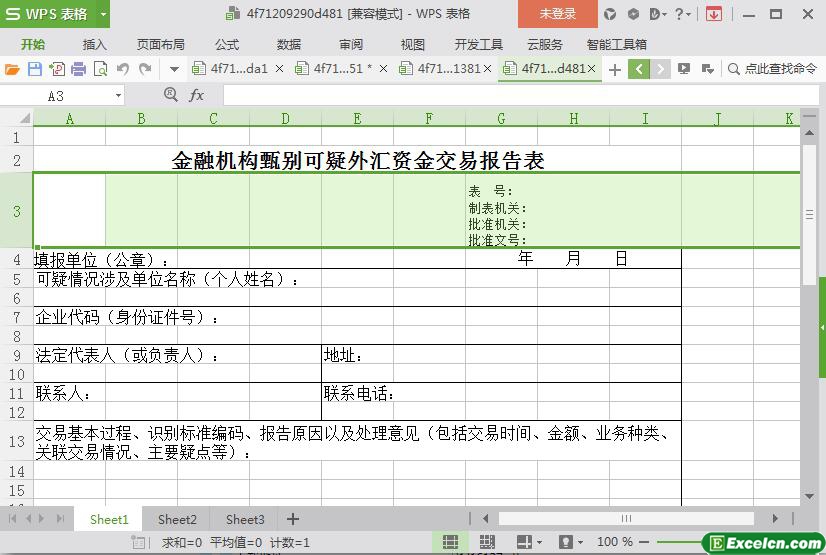Open file with the folder icon

(12, 69)
